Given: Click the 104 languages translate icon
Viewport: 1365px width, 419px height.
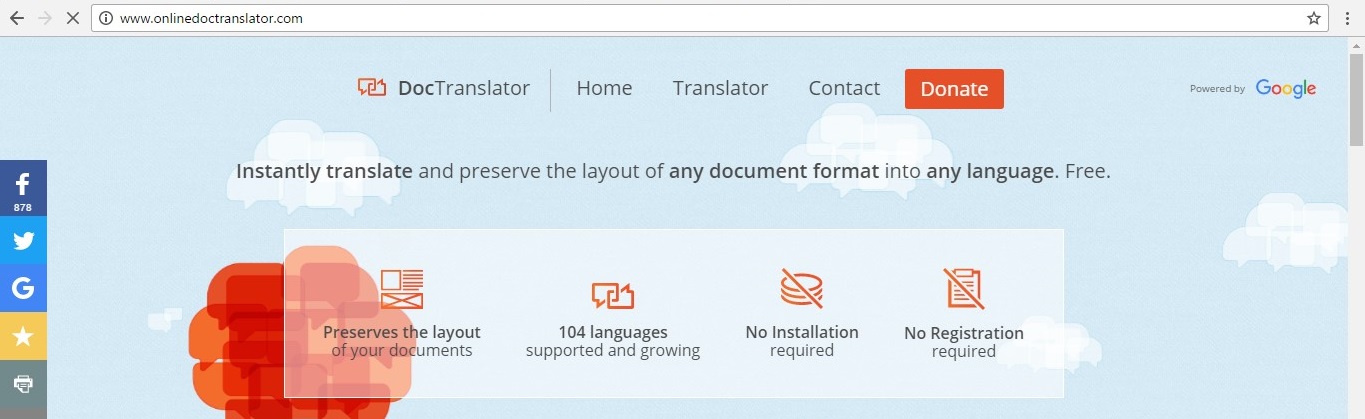Looking at the screenshot, I should [x=613, y=295].
